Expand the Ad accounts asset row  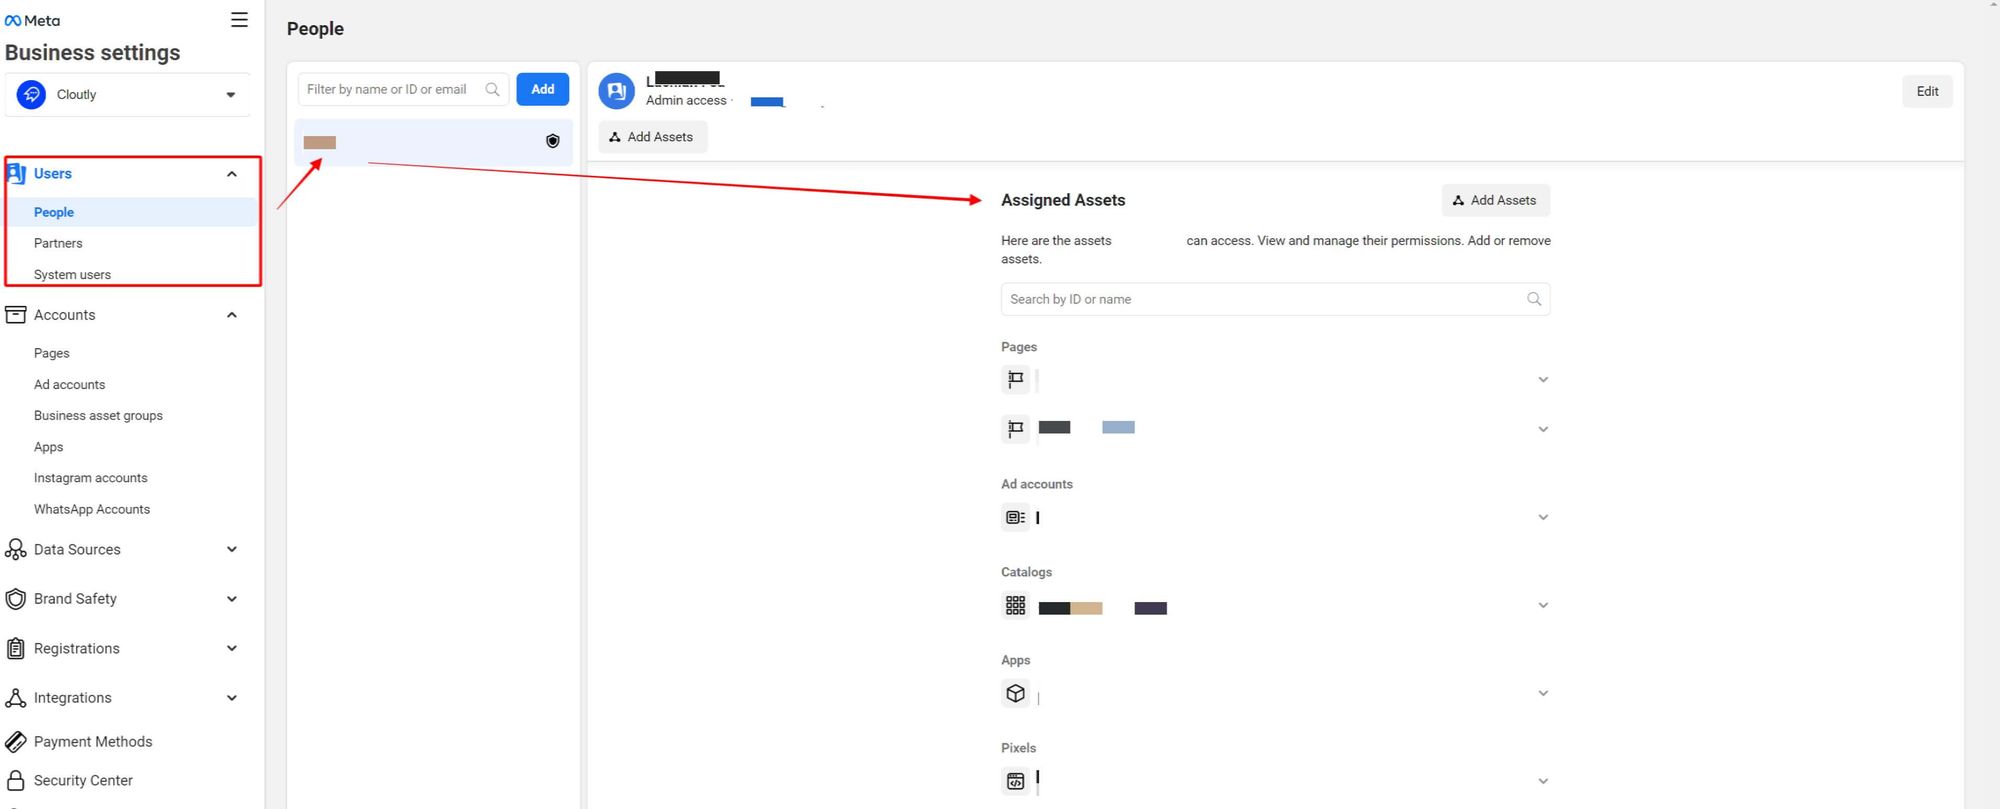point(1542,517)
